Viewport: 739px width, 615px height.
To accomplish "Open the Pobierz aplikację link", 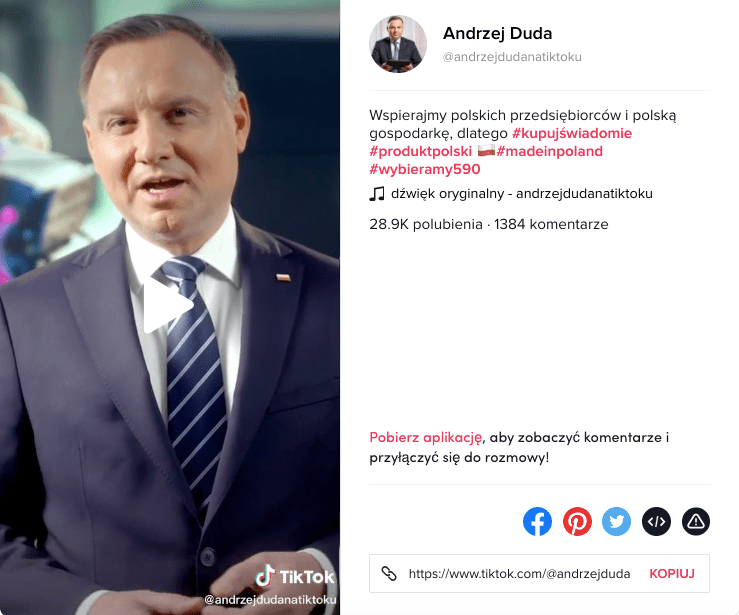I will pyautogui.click(x=426, y=437).
